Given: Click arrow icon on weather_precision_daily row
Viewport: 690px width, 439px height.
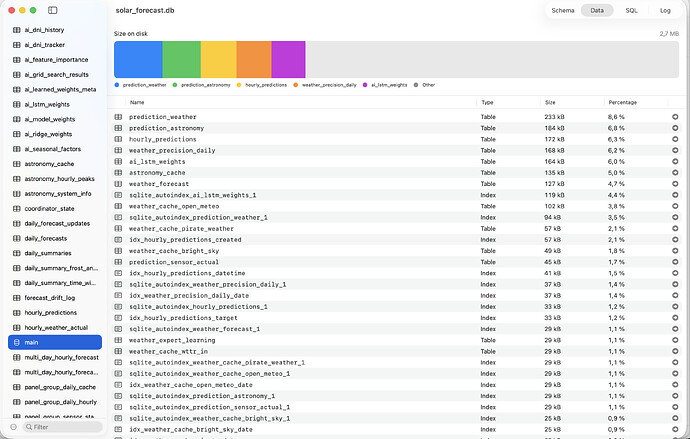Looking at the screenshot, I should pos(675,150).
